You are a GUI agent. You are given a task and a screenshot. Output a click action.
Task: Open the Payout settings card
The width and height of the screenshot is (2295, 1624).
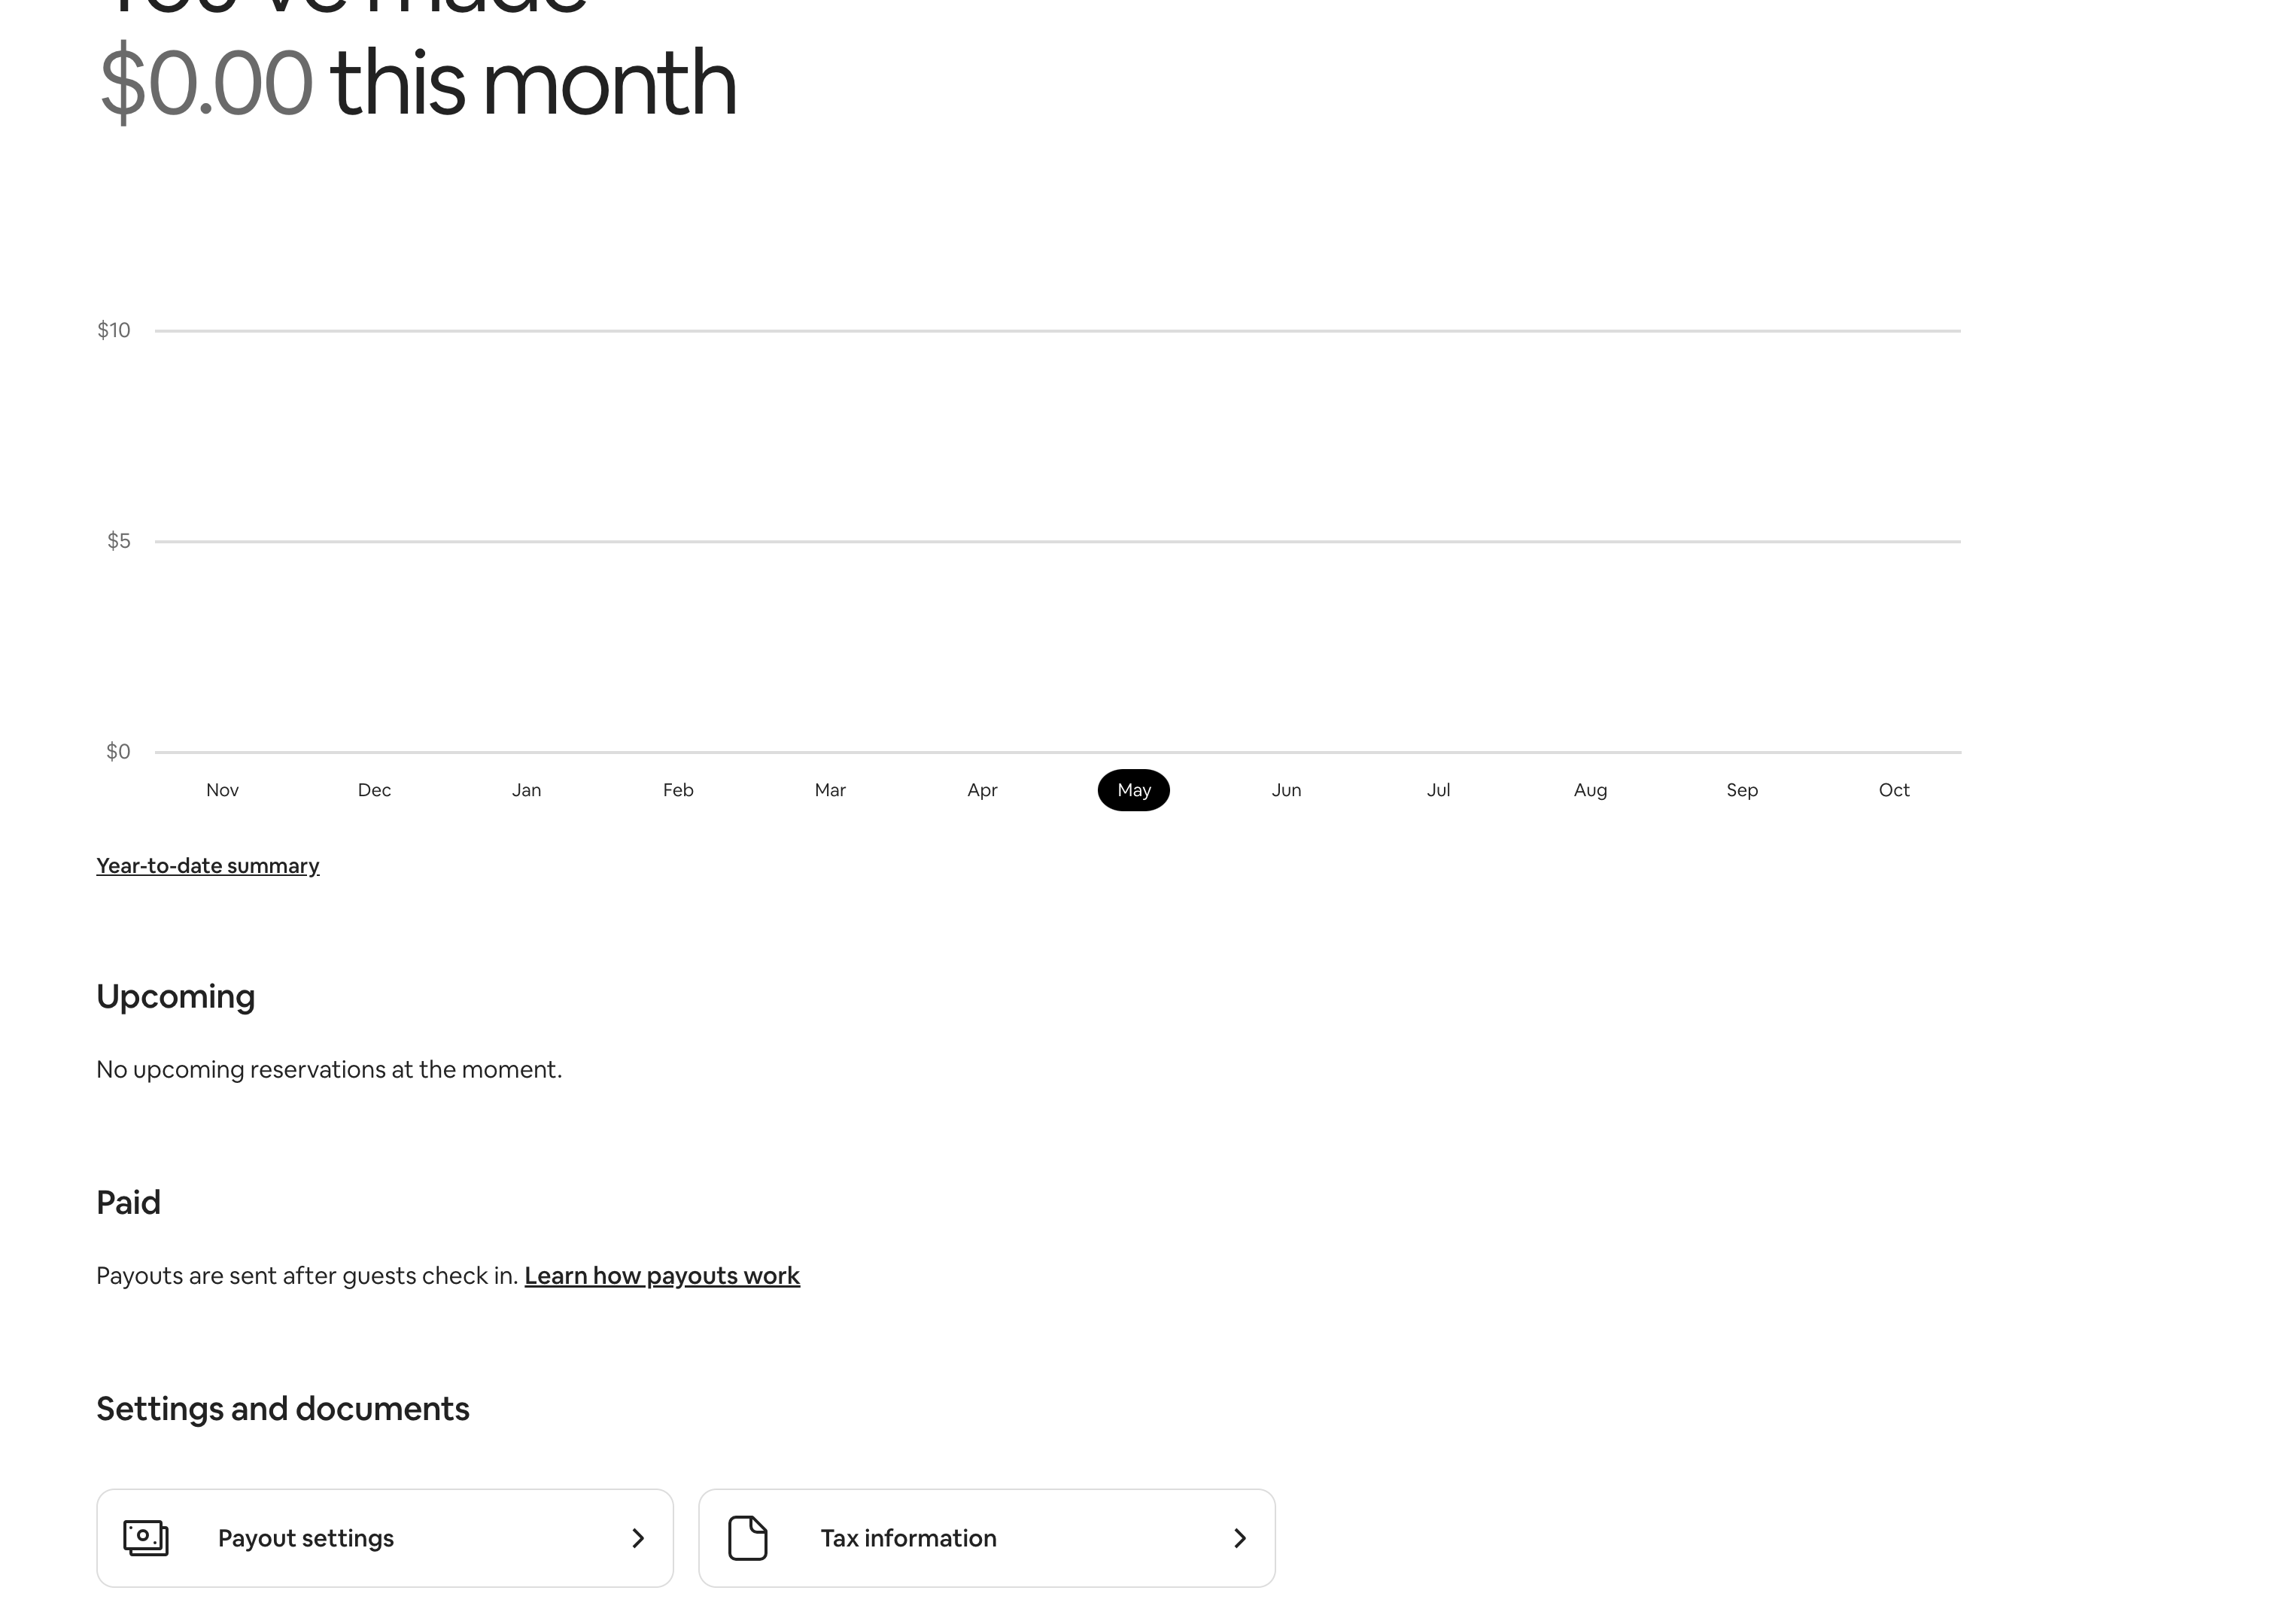point(385,1538)
